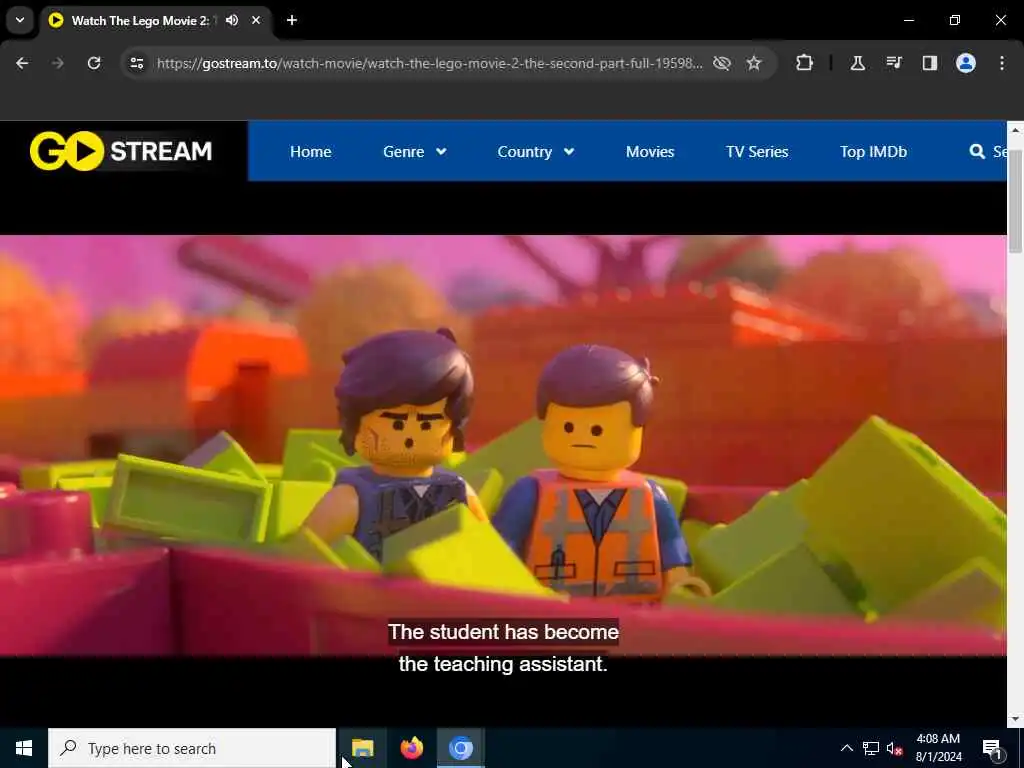Open Chrome Labs flask icon
This screenshot has width=1024, height=768.
tap(857, 63)
